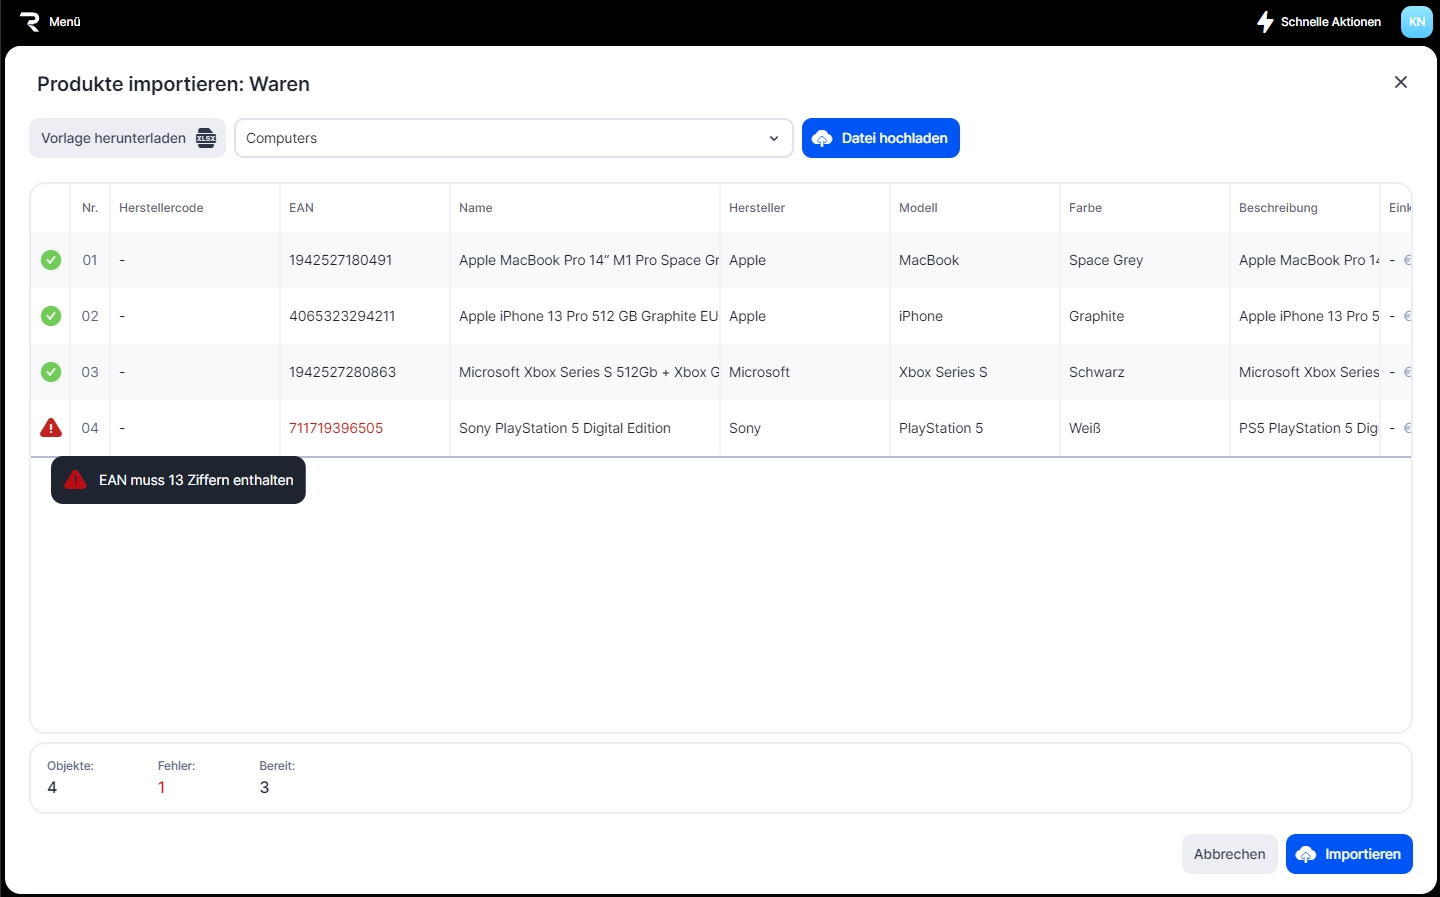
Task: Click the app logo icon beside Menü
Action: point(29,21)
